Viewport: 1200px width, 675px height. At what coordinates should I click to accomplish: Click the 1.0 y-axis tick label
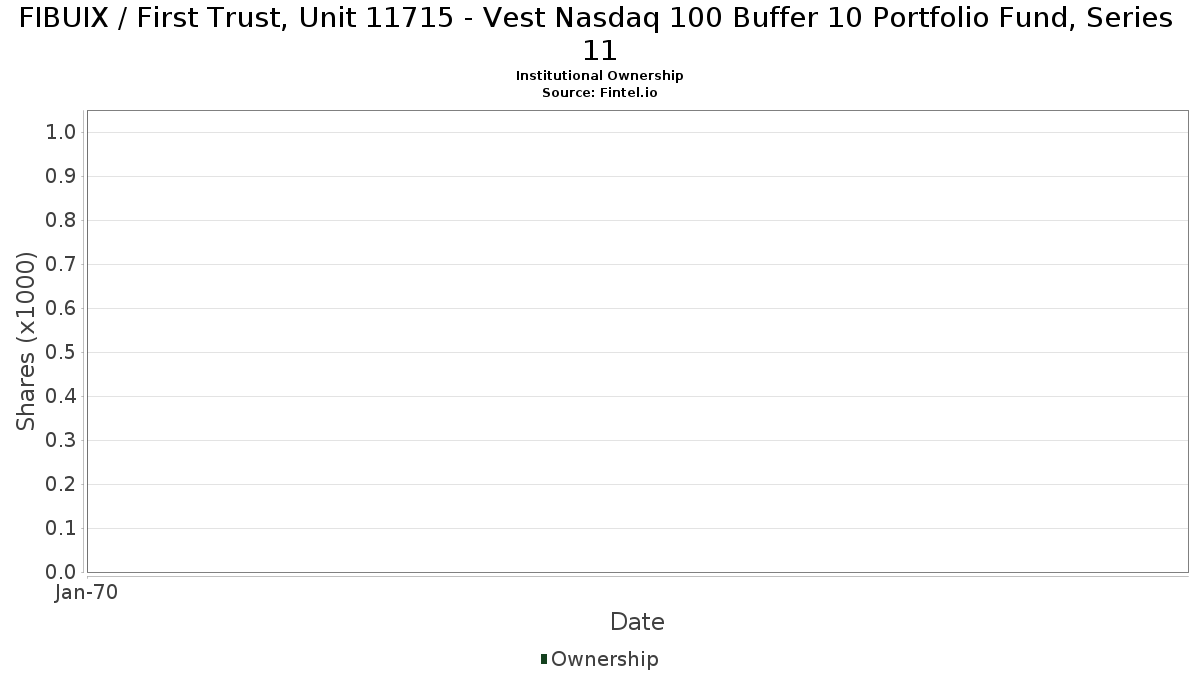61,133
